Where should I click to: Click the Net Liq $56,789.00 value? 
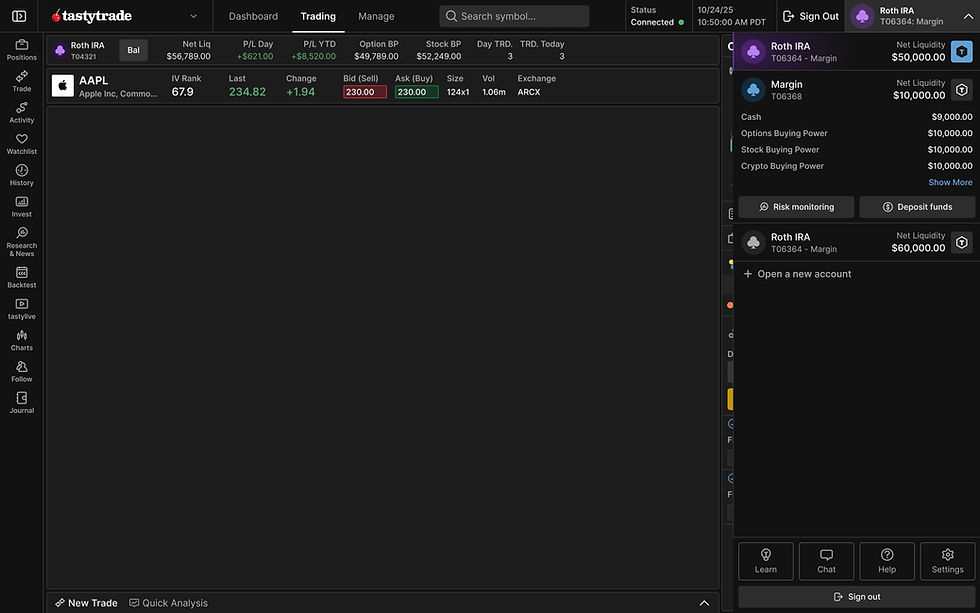(x=188, y=56)
